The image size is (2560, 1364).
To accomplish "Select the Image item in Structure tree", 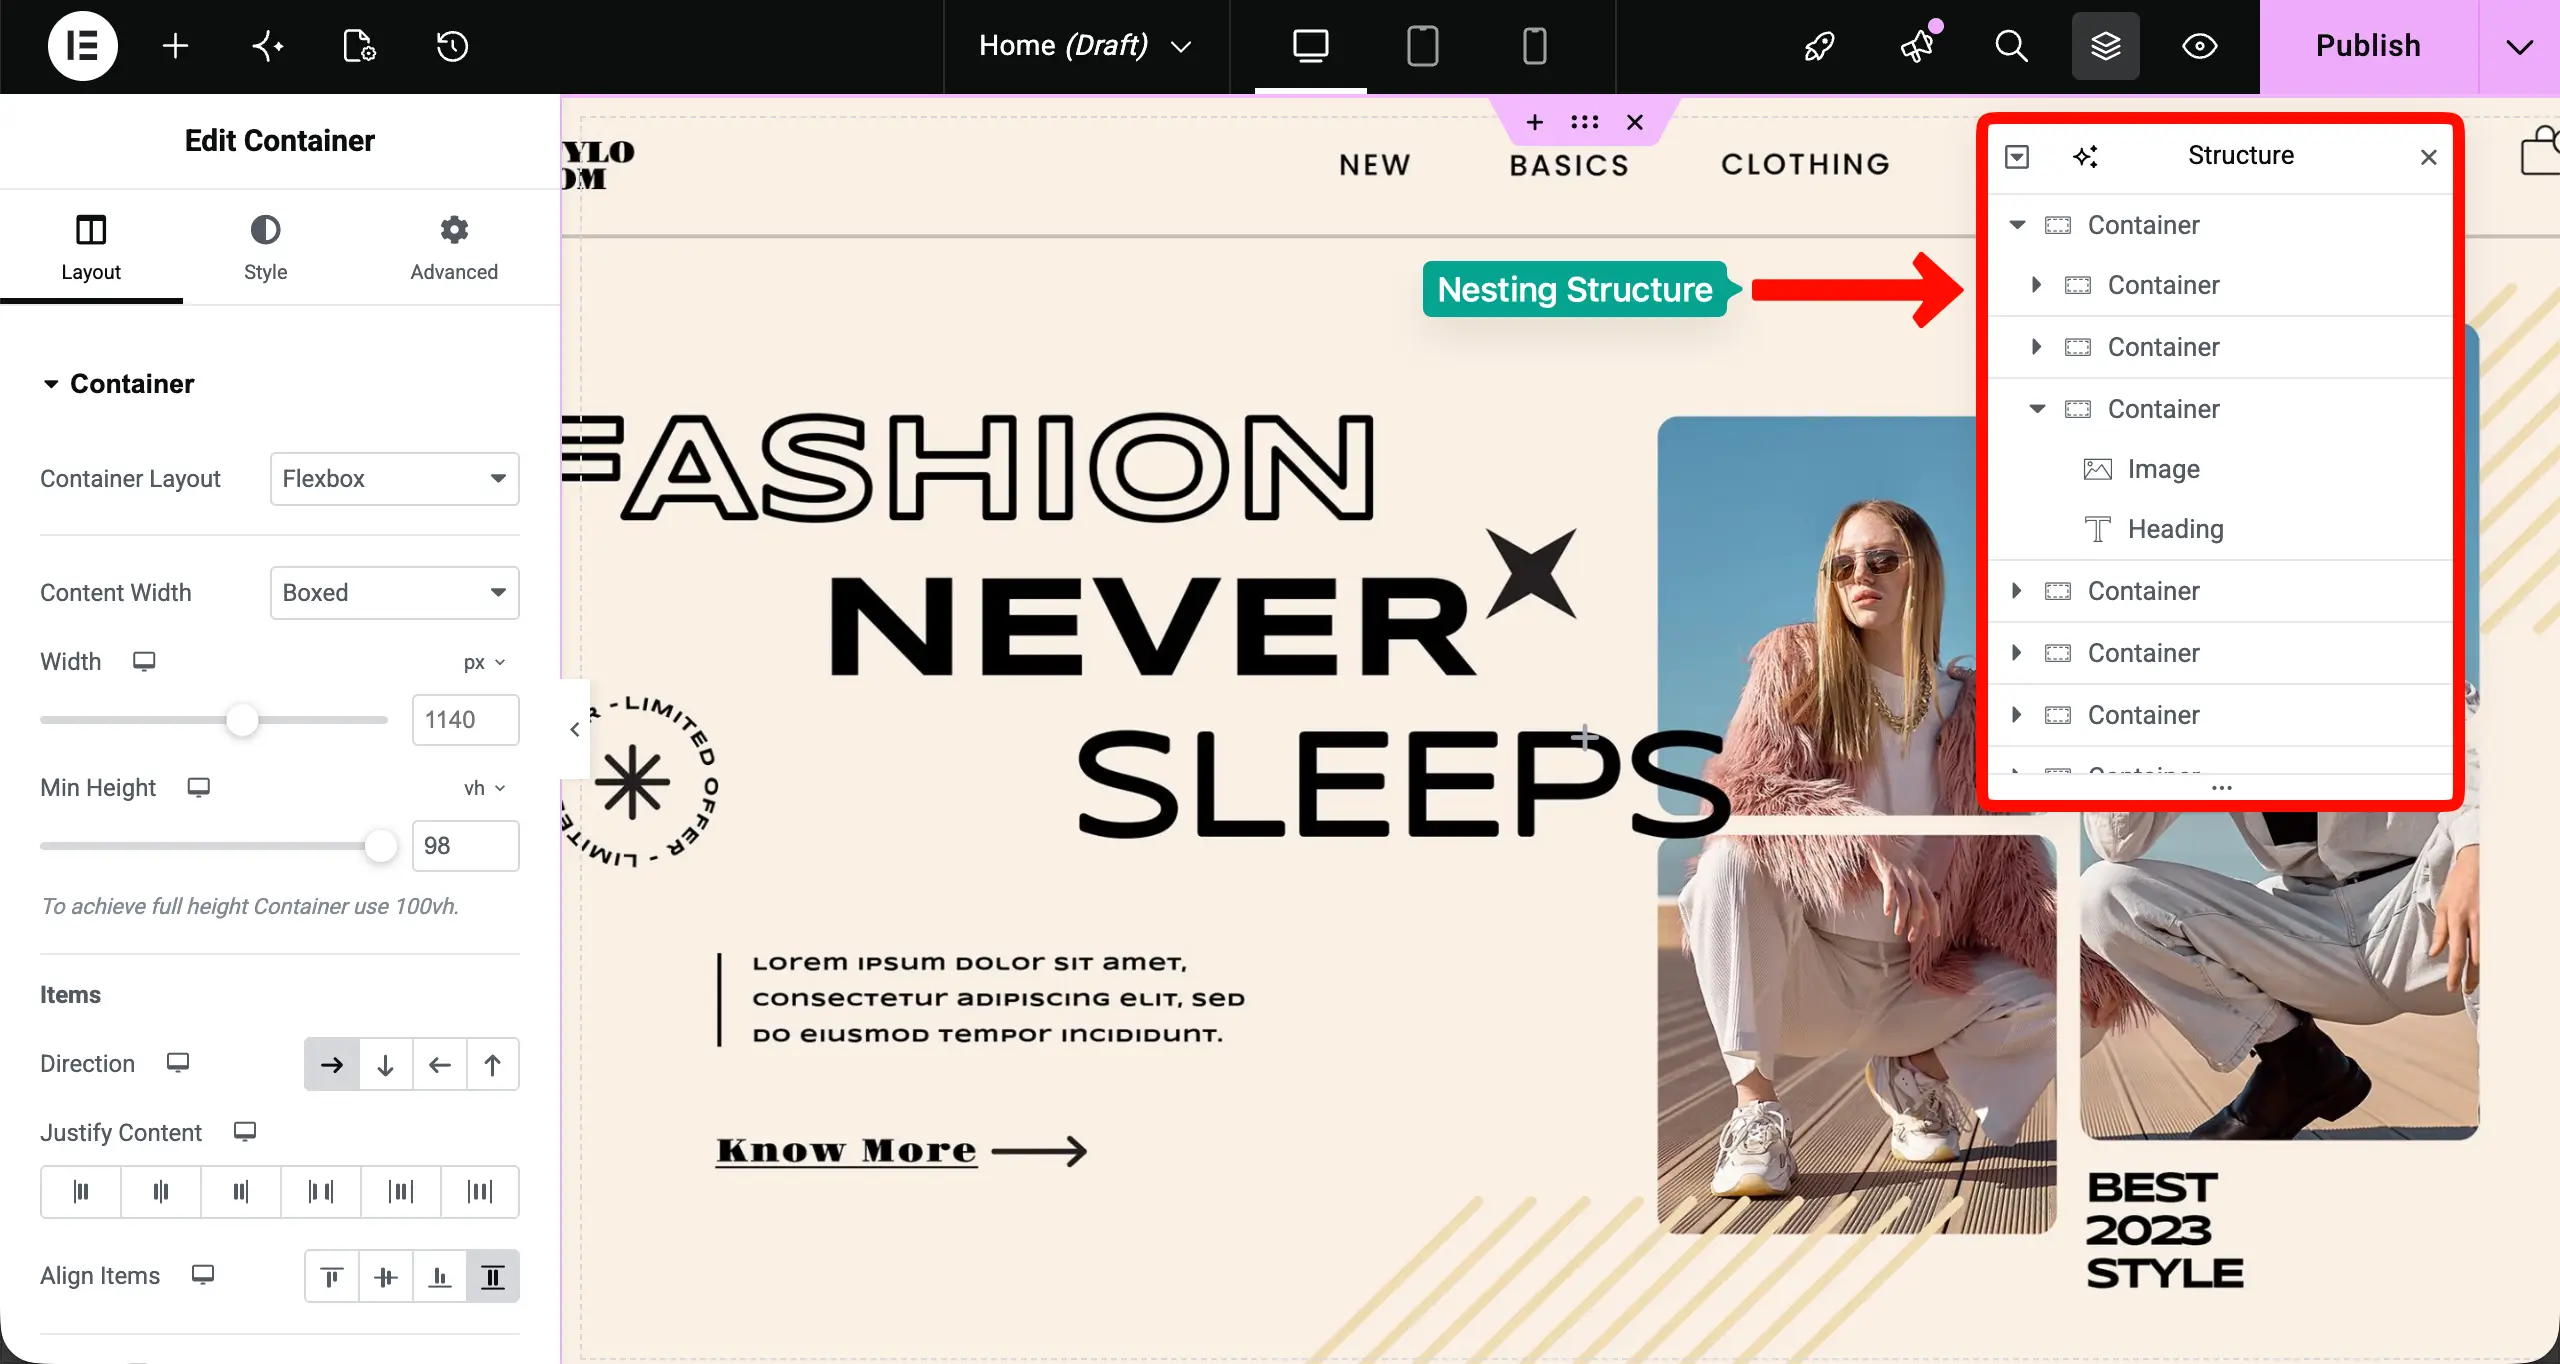I will click(x=2163, y=469).
